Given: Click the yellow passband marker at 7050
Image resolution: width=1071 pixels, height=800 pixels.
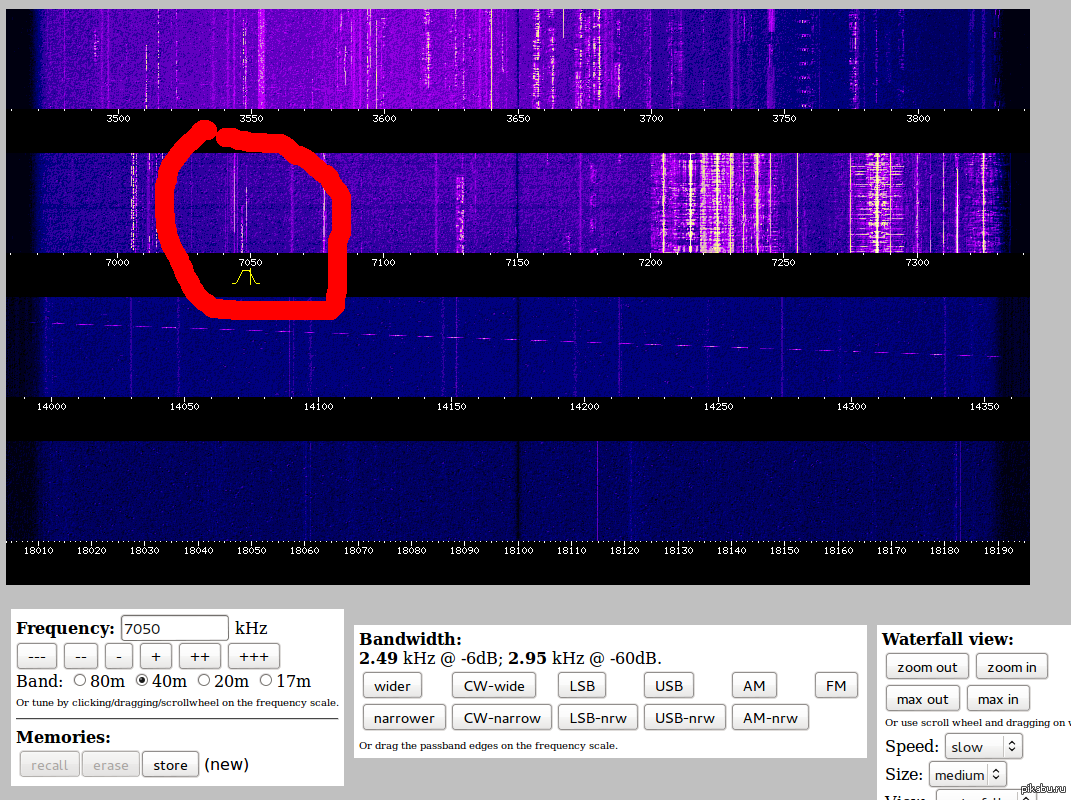Looking at the screenshot, I should pos(246,278).
